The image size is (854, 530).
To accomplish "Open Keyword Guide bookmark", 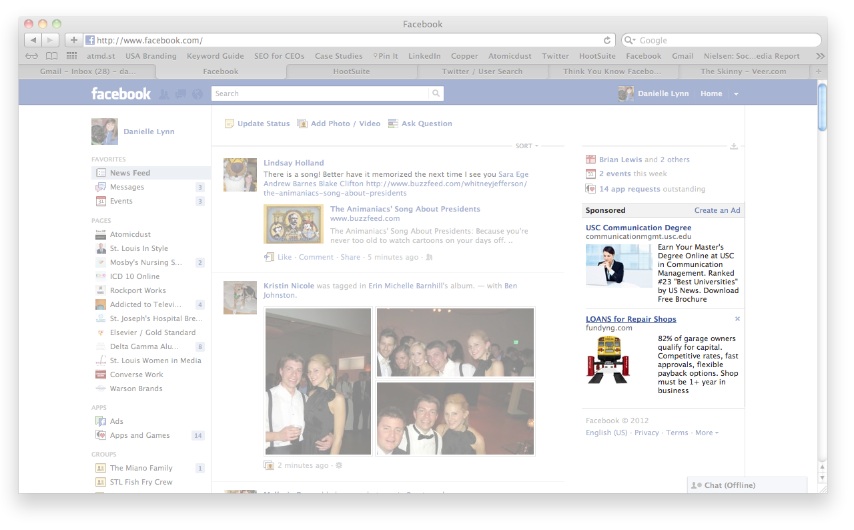I will (215, 56).
